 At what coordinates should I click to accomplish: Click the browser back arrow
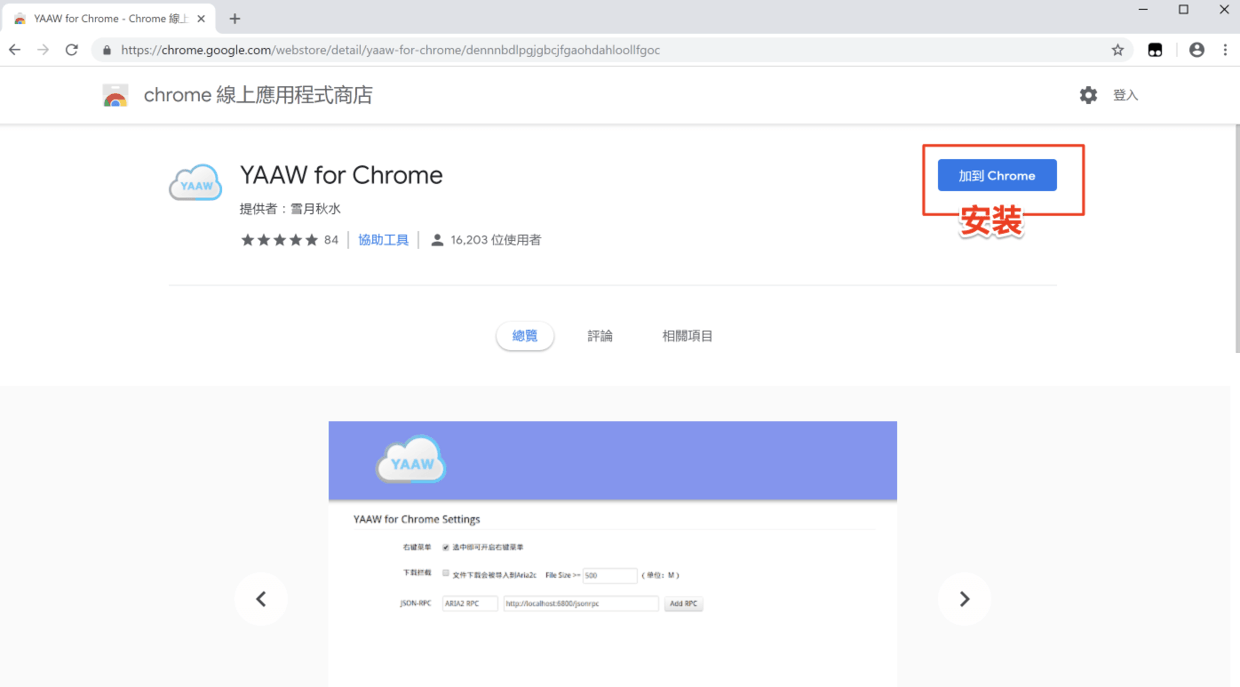pyautogui.click(x=15, y=50)
